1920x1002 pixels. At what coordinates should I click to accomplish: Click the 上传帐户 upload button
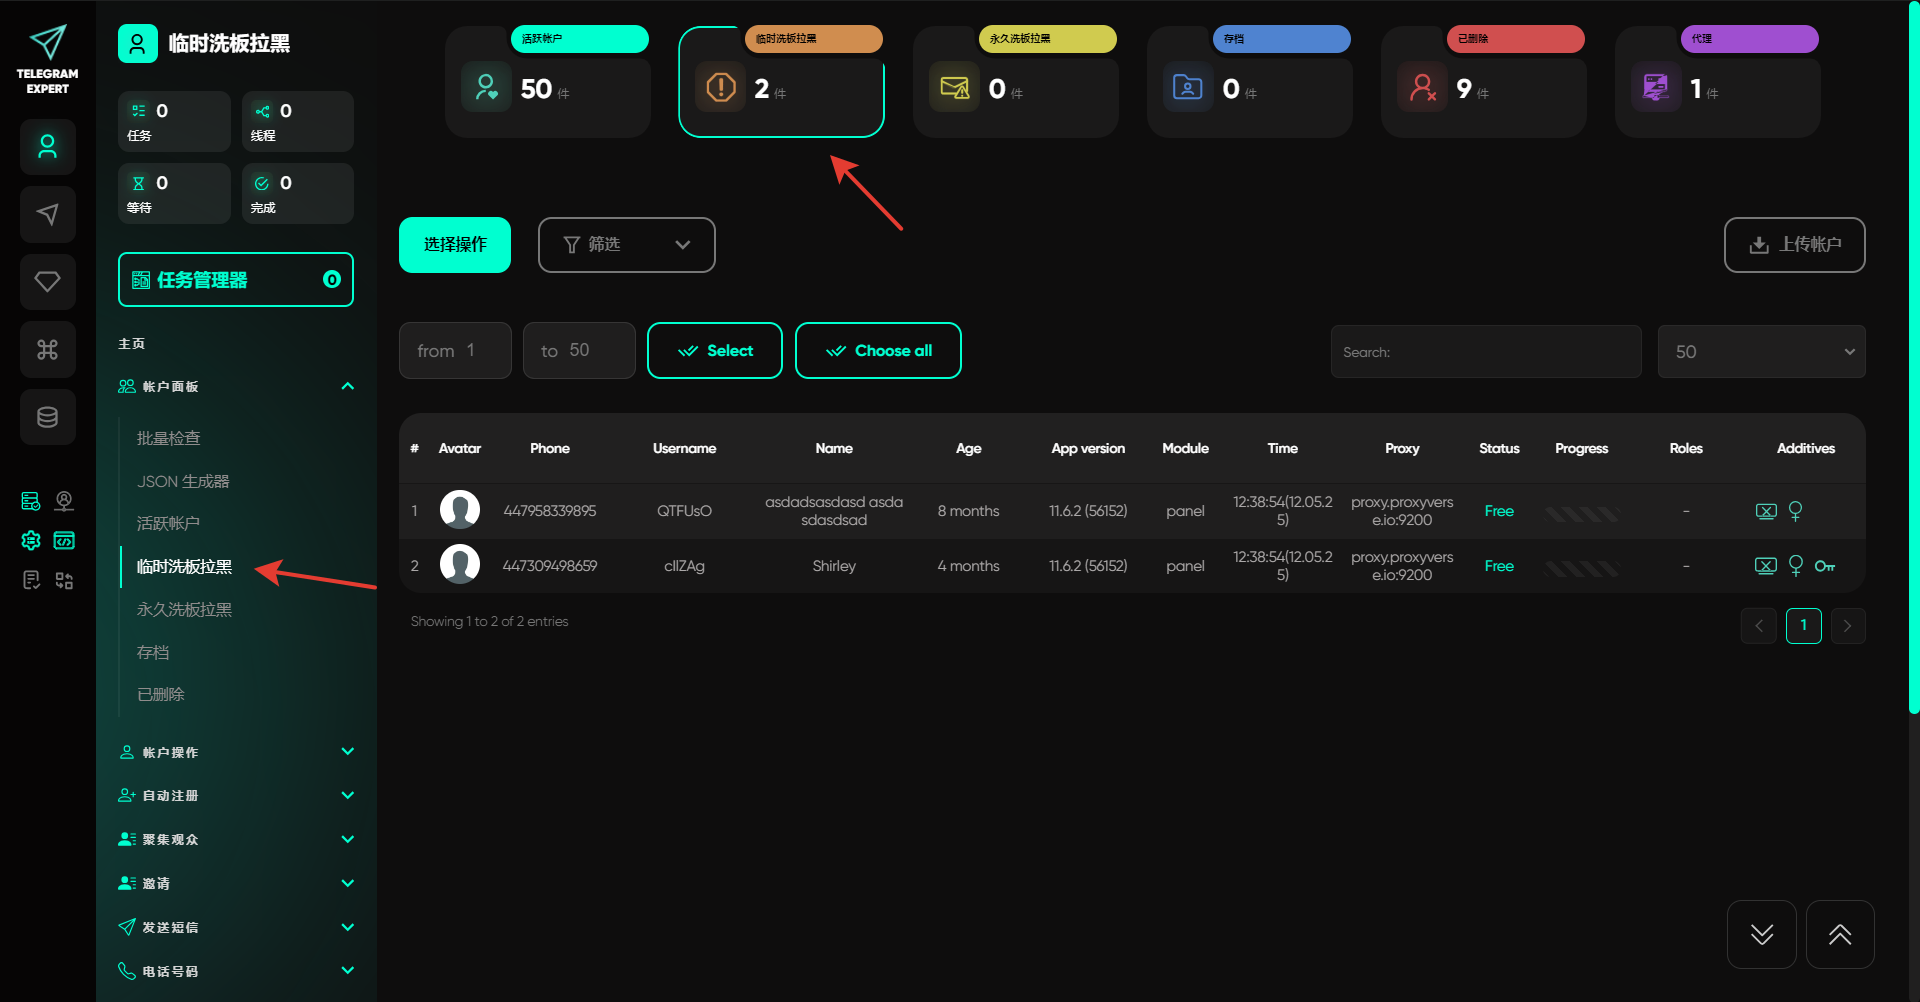[1794, 245]
